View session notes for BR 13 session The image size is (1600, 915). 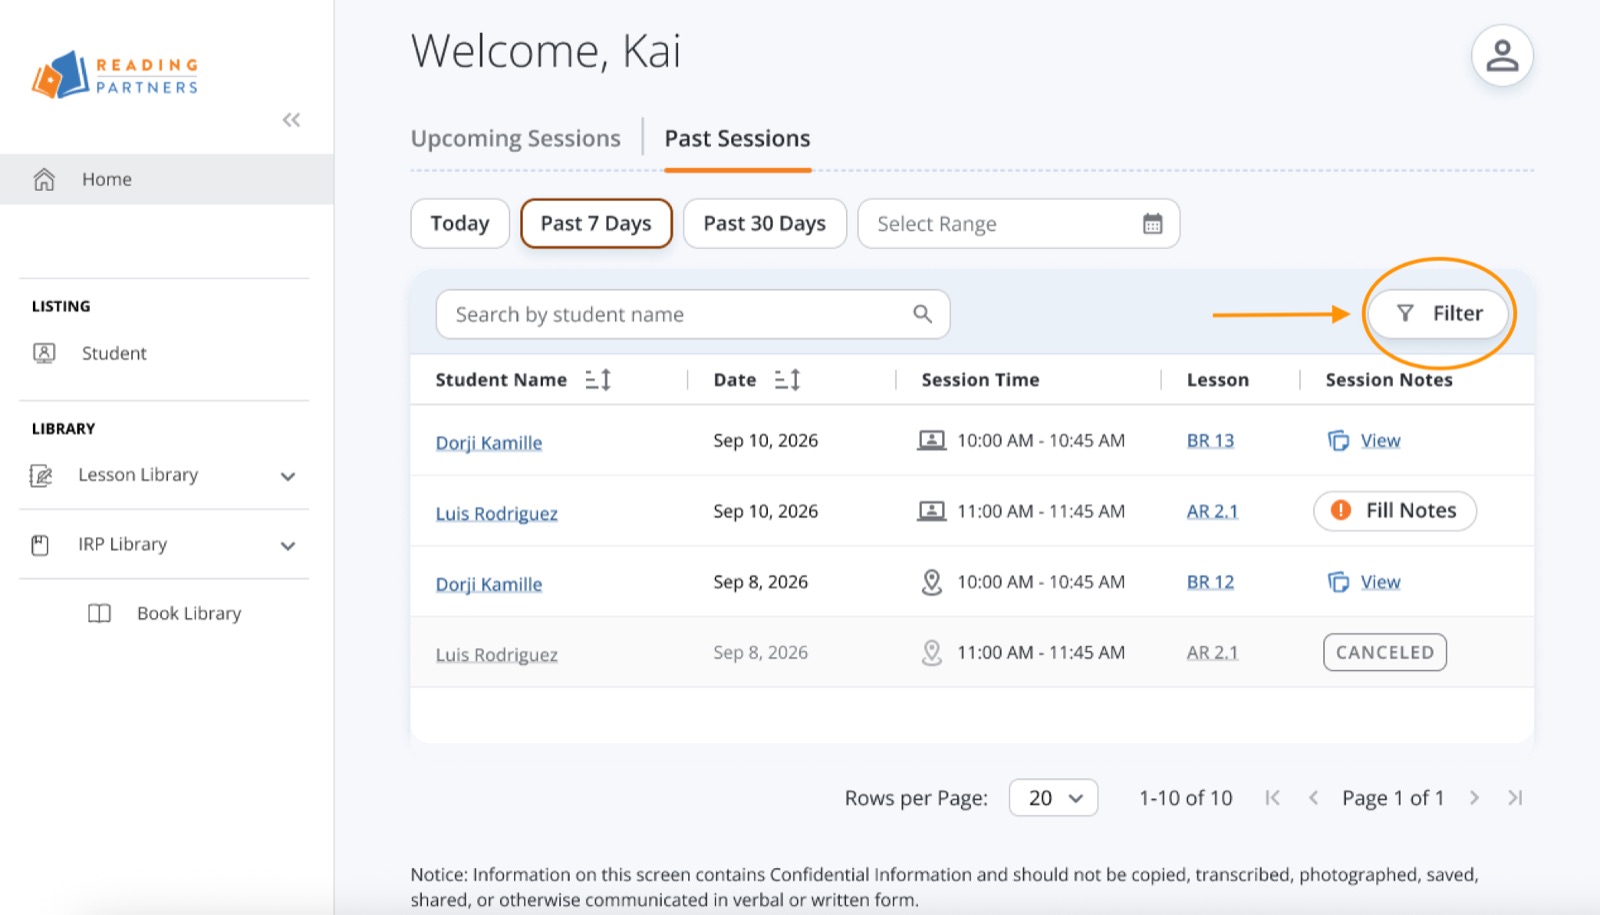pyautogui.click(x=1364, y=440)
